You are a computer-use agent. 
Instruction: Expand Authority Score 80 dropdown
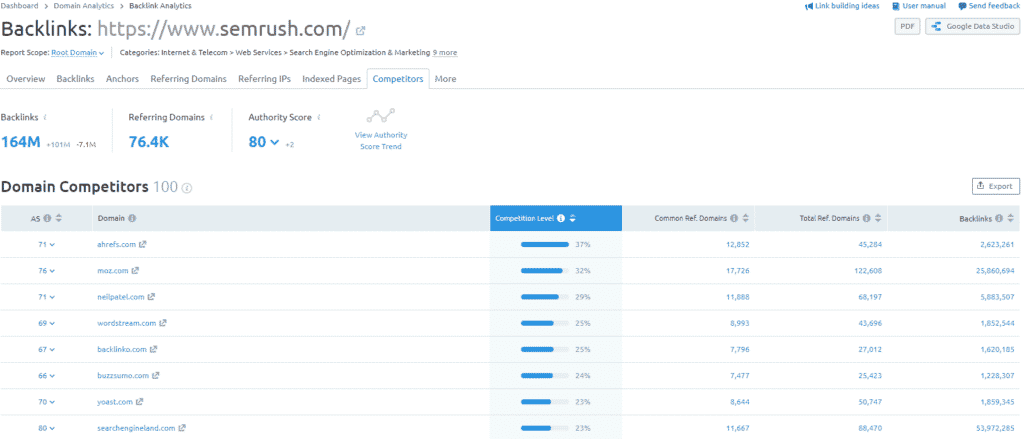coord(274,142)
